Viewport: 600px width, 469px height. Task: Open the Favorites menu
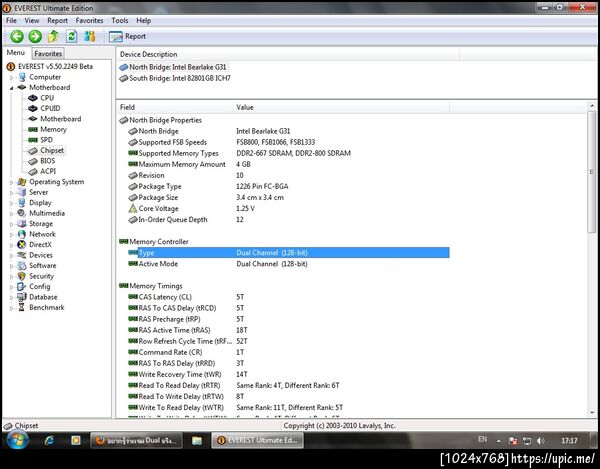(89, 21)
